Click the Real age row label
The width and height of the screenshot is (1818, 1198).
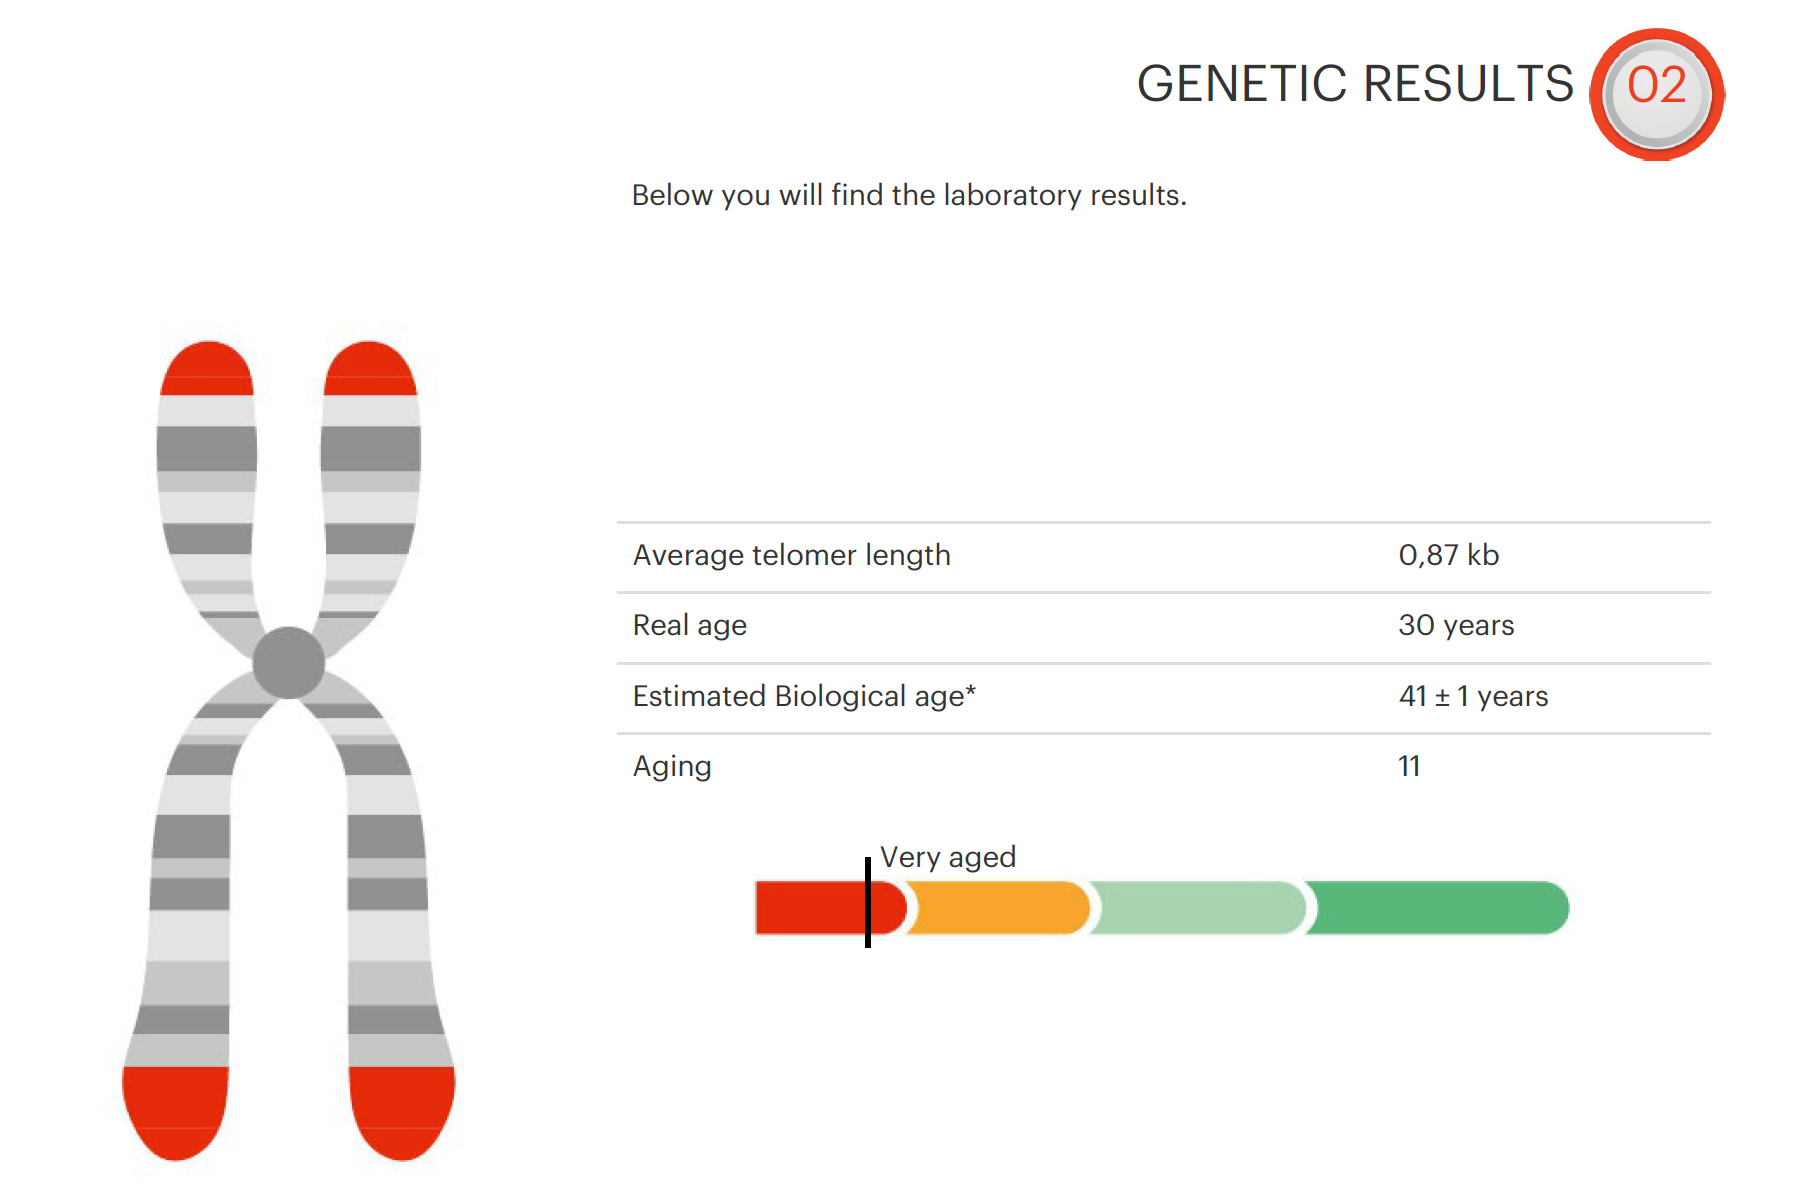(x=690, y=626)
